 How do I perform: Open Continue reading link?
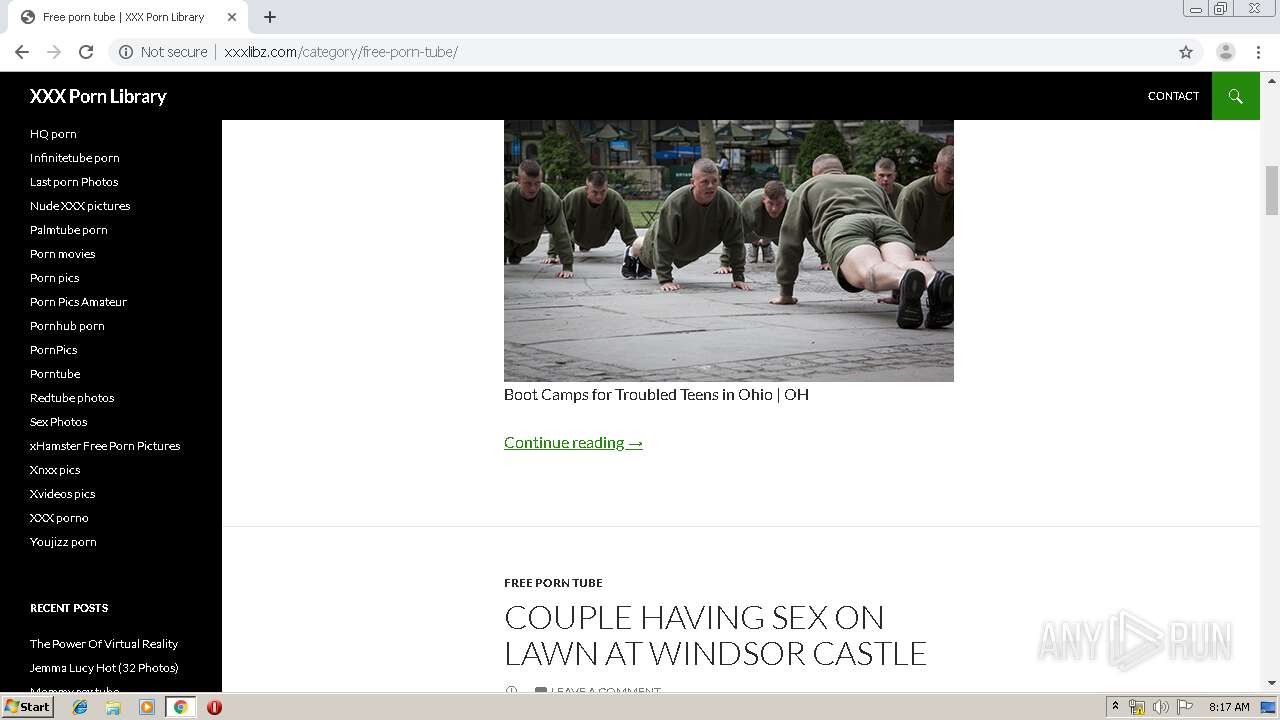pos(573,442)
